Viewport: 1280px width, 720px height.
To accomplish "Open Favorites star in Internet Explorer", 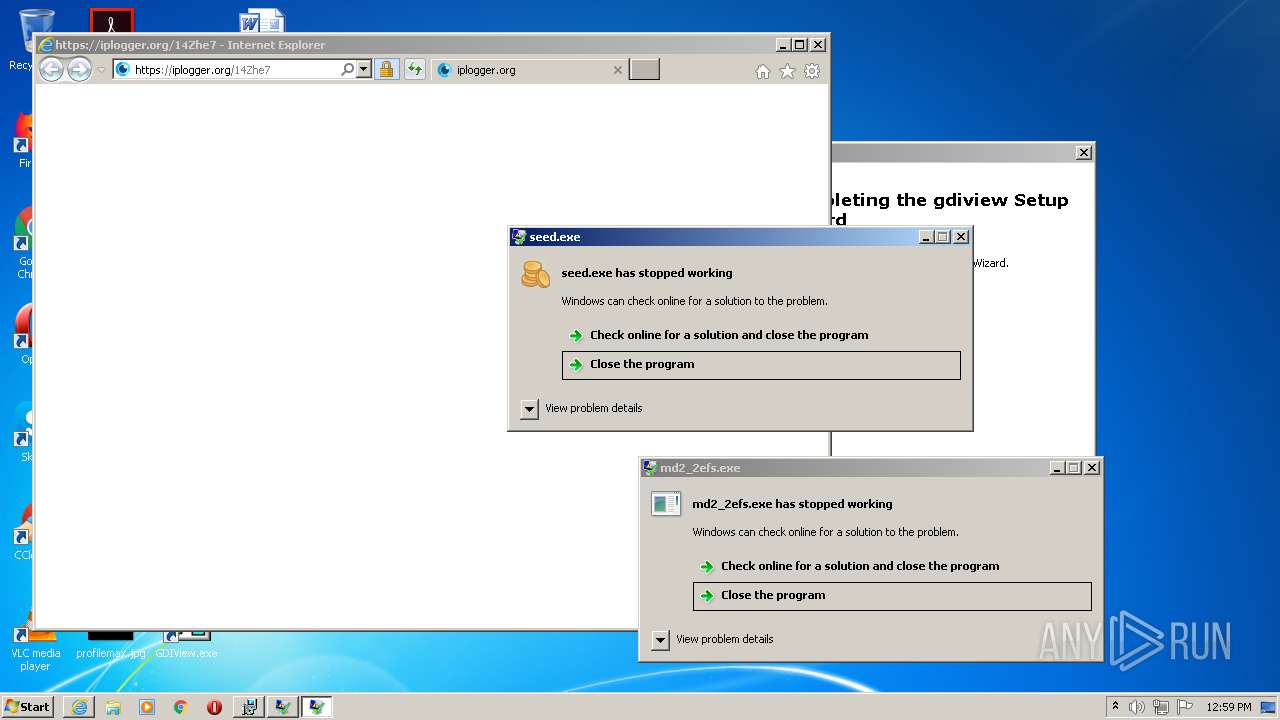I will (x=787, y=71).
